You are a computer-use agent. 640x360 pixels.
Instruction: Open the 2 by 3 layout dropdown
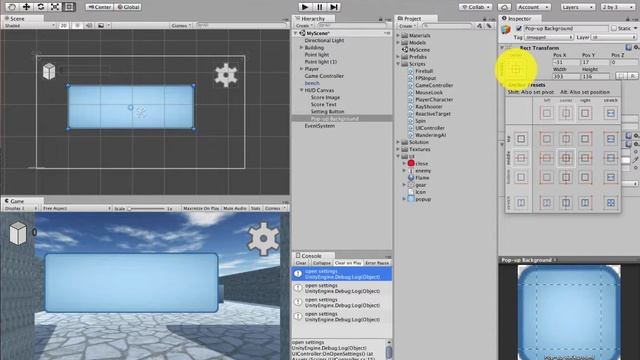point(618,7)
